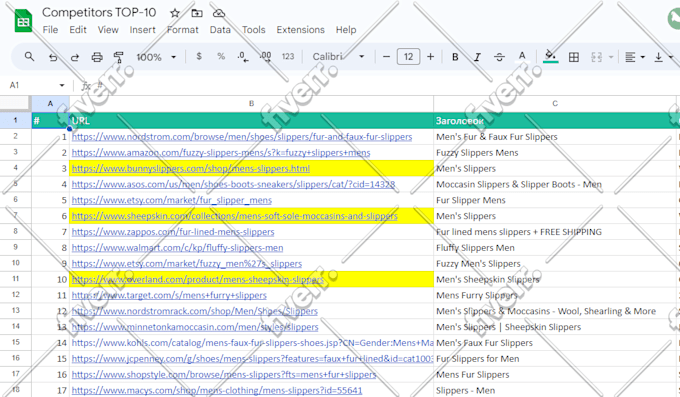Open the asos.com slippers link
Screen dimensions: 680x397
pos(233,184)
